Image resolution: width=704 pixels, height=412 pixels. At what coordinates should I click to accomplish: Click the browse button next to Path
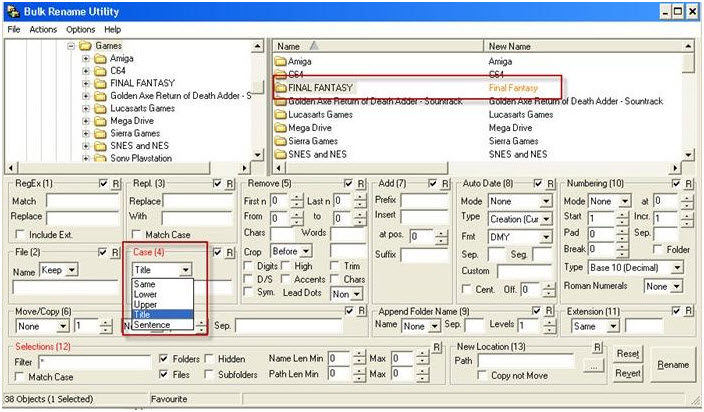point(594,366)
